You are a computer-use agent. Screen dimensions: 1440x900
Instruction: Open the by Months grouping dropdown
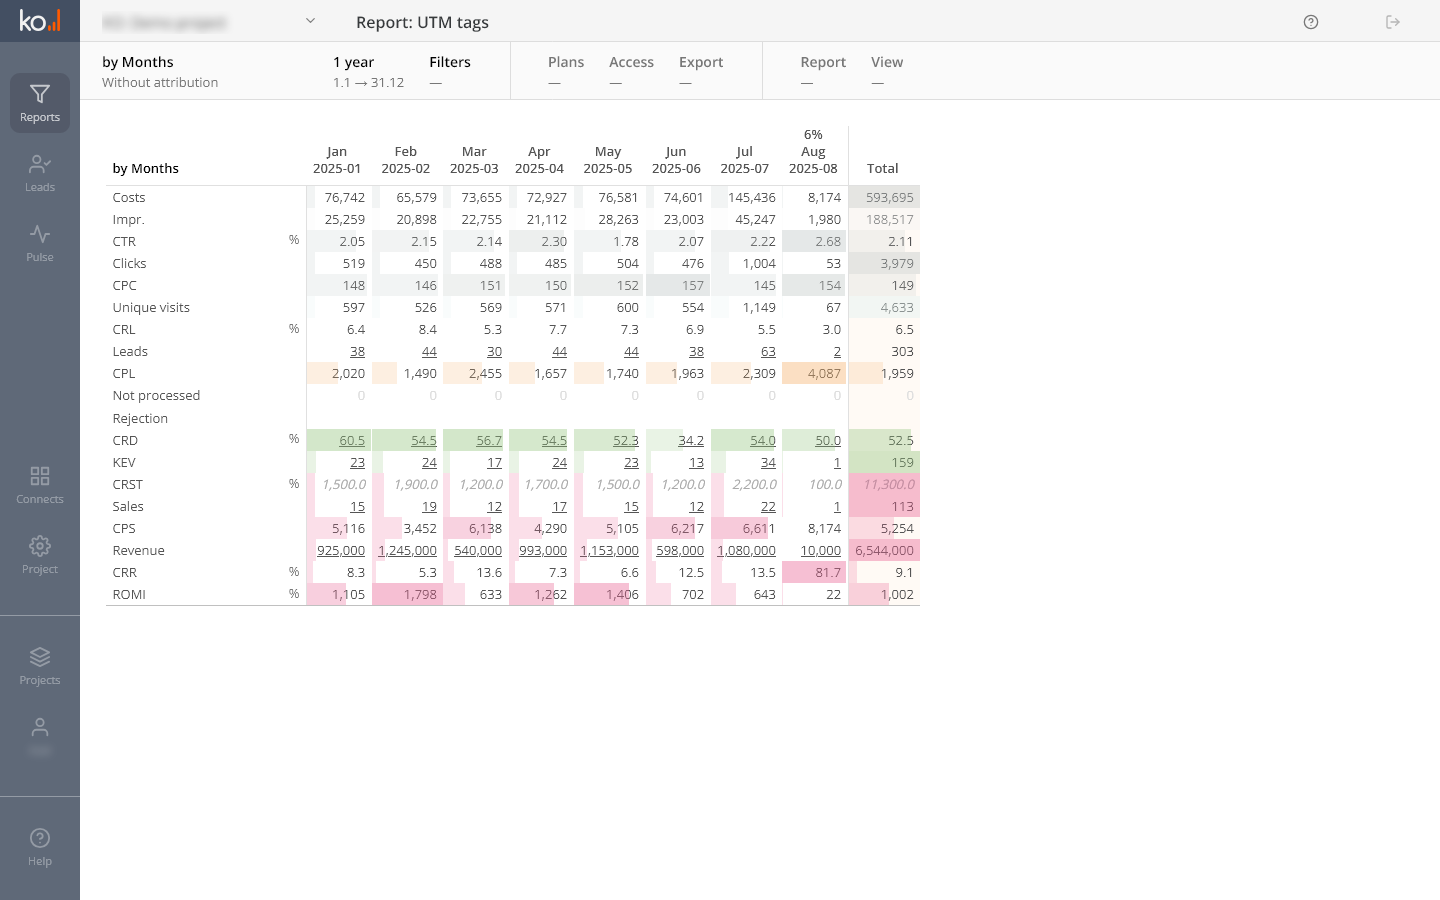click(138, 62)
